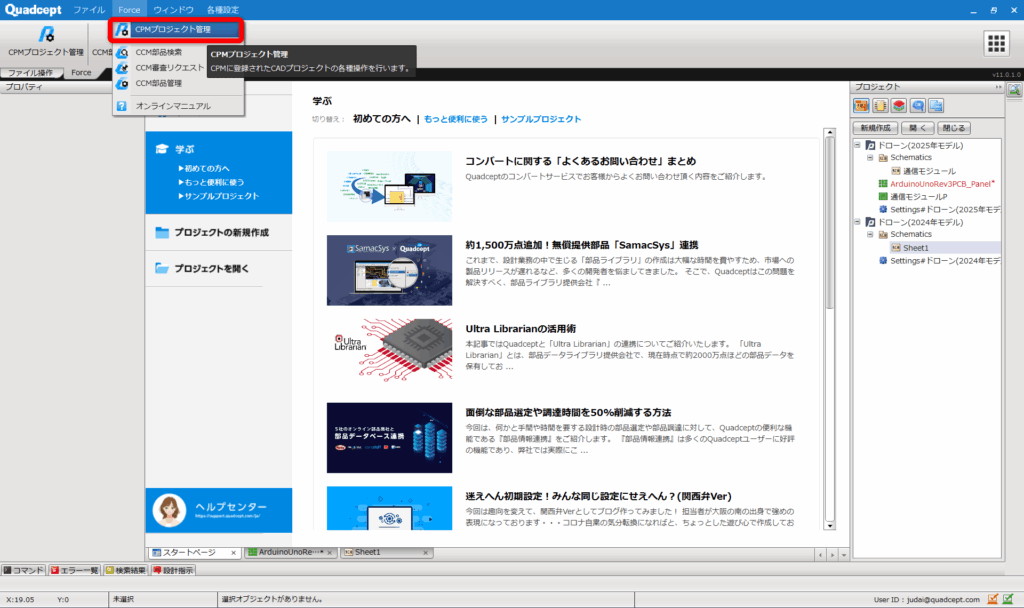The width and height of the screenshot is (1024, 608).
Task: Select 通信モジュールP in project tree
Action: (x=919, y=197)
